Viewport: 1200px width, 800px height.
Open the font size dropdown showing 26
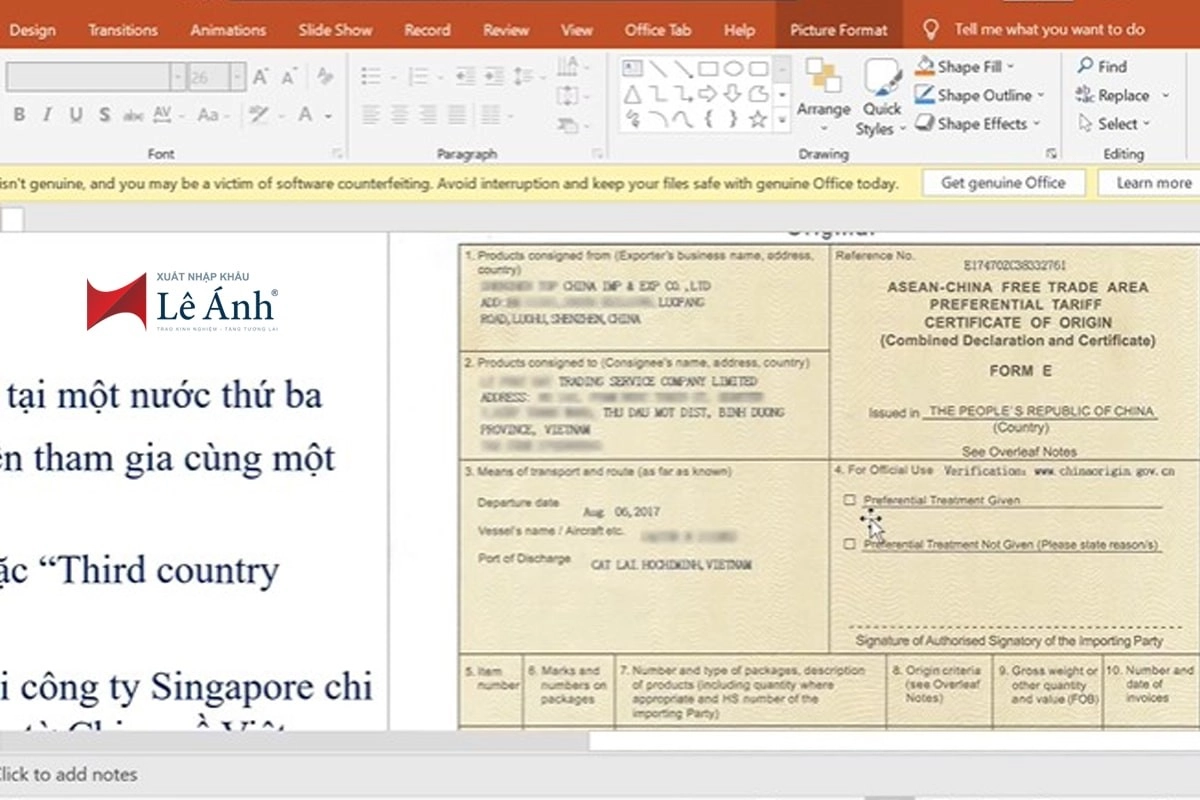click(x=237, y=77)
